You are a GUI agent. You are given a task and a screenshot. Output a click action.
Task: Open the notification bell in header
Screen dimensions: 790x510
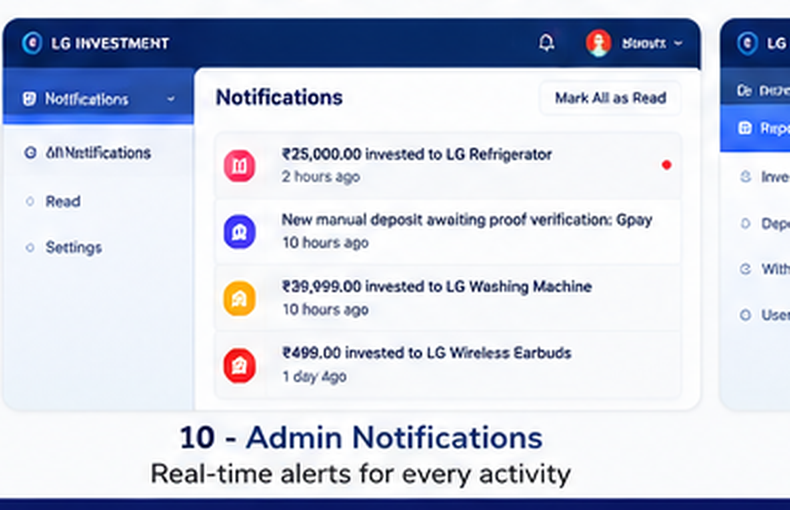[547, 43]
